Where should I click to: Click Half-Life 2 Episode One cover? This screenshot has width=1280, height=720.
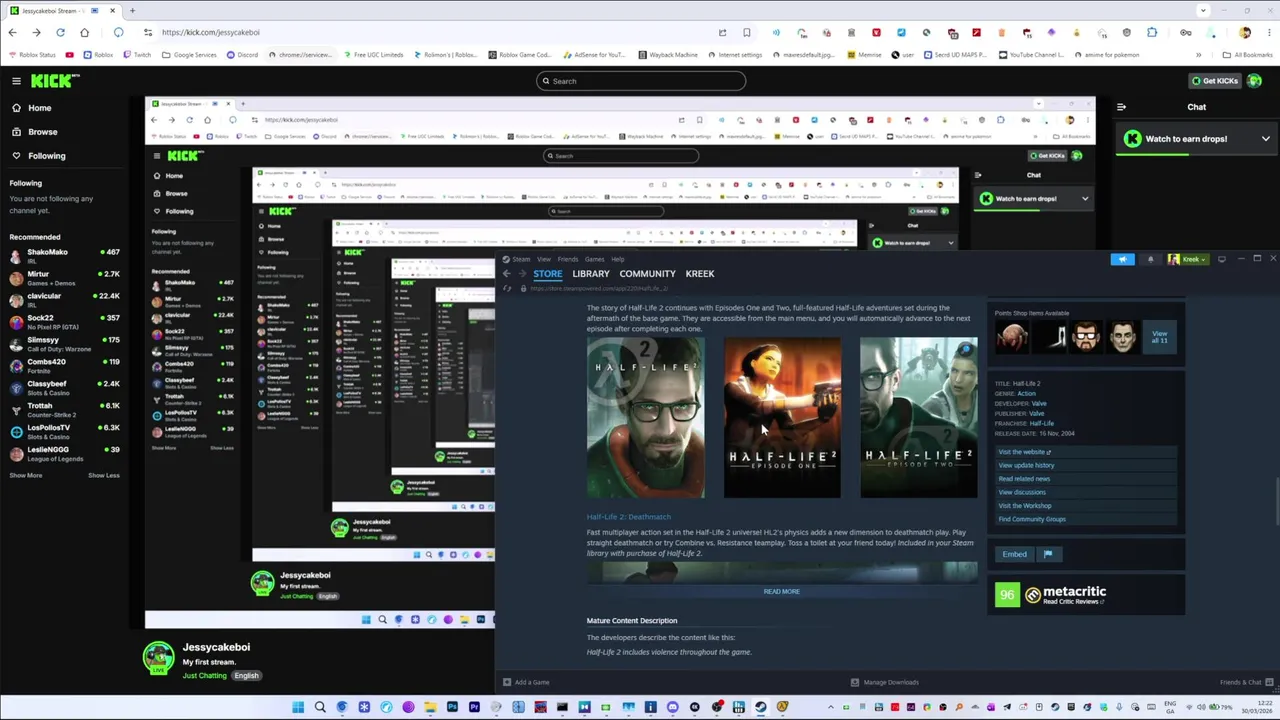click(782, 417)
